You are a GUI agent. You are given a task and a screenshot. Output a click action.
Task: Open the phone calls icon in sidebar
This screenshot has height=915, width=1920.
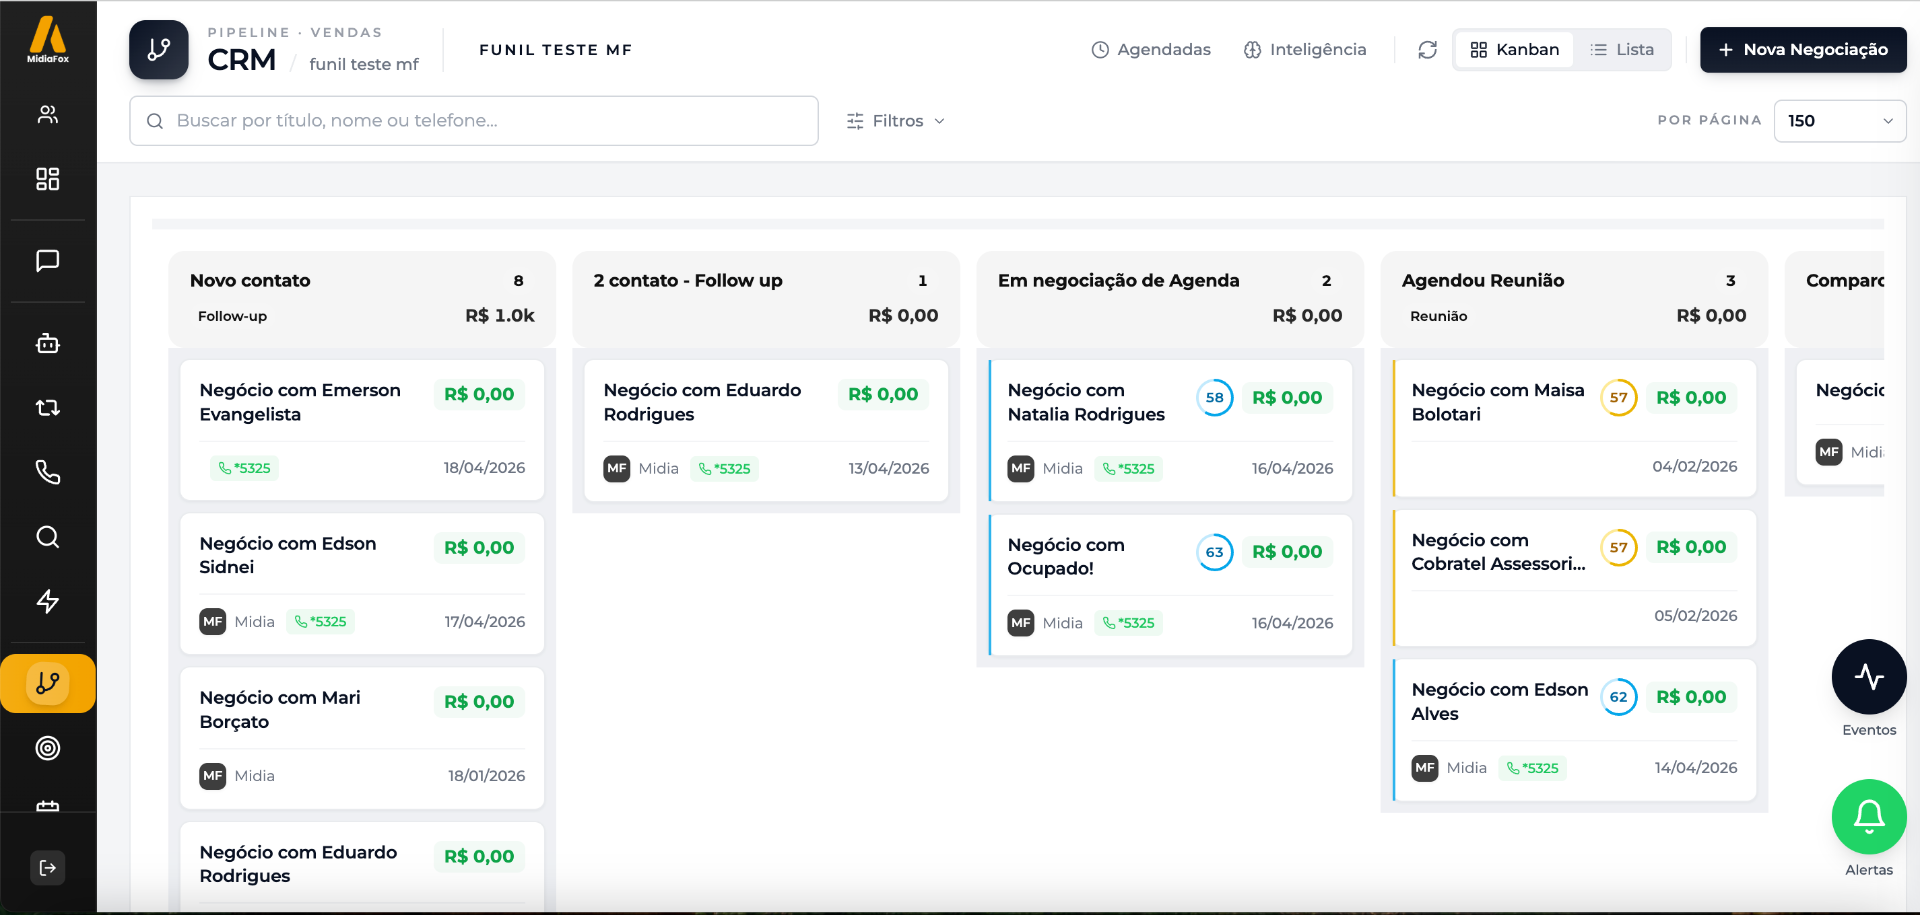pyautogui.click(x=48, y=472)
